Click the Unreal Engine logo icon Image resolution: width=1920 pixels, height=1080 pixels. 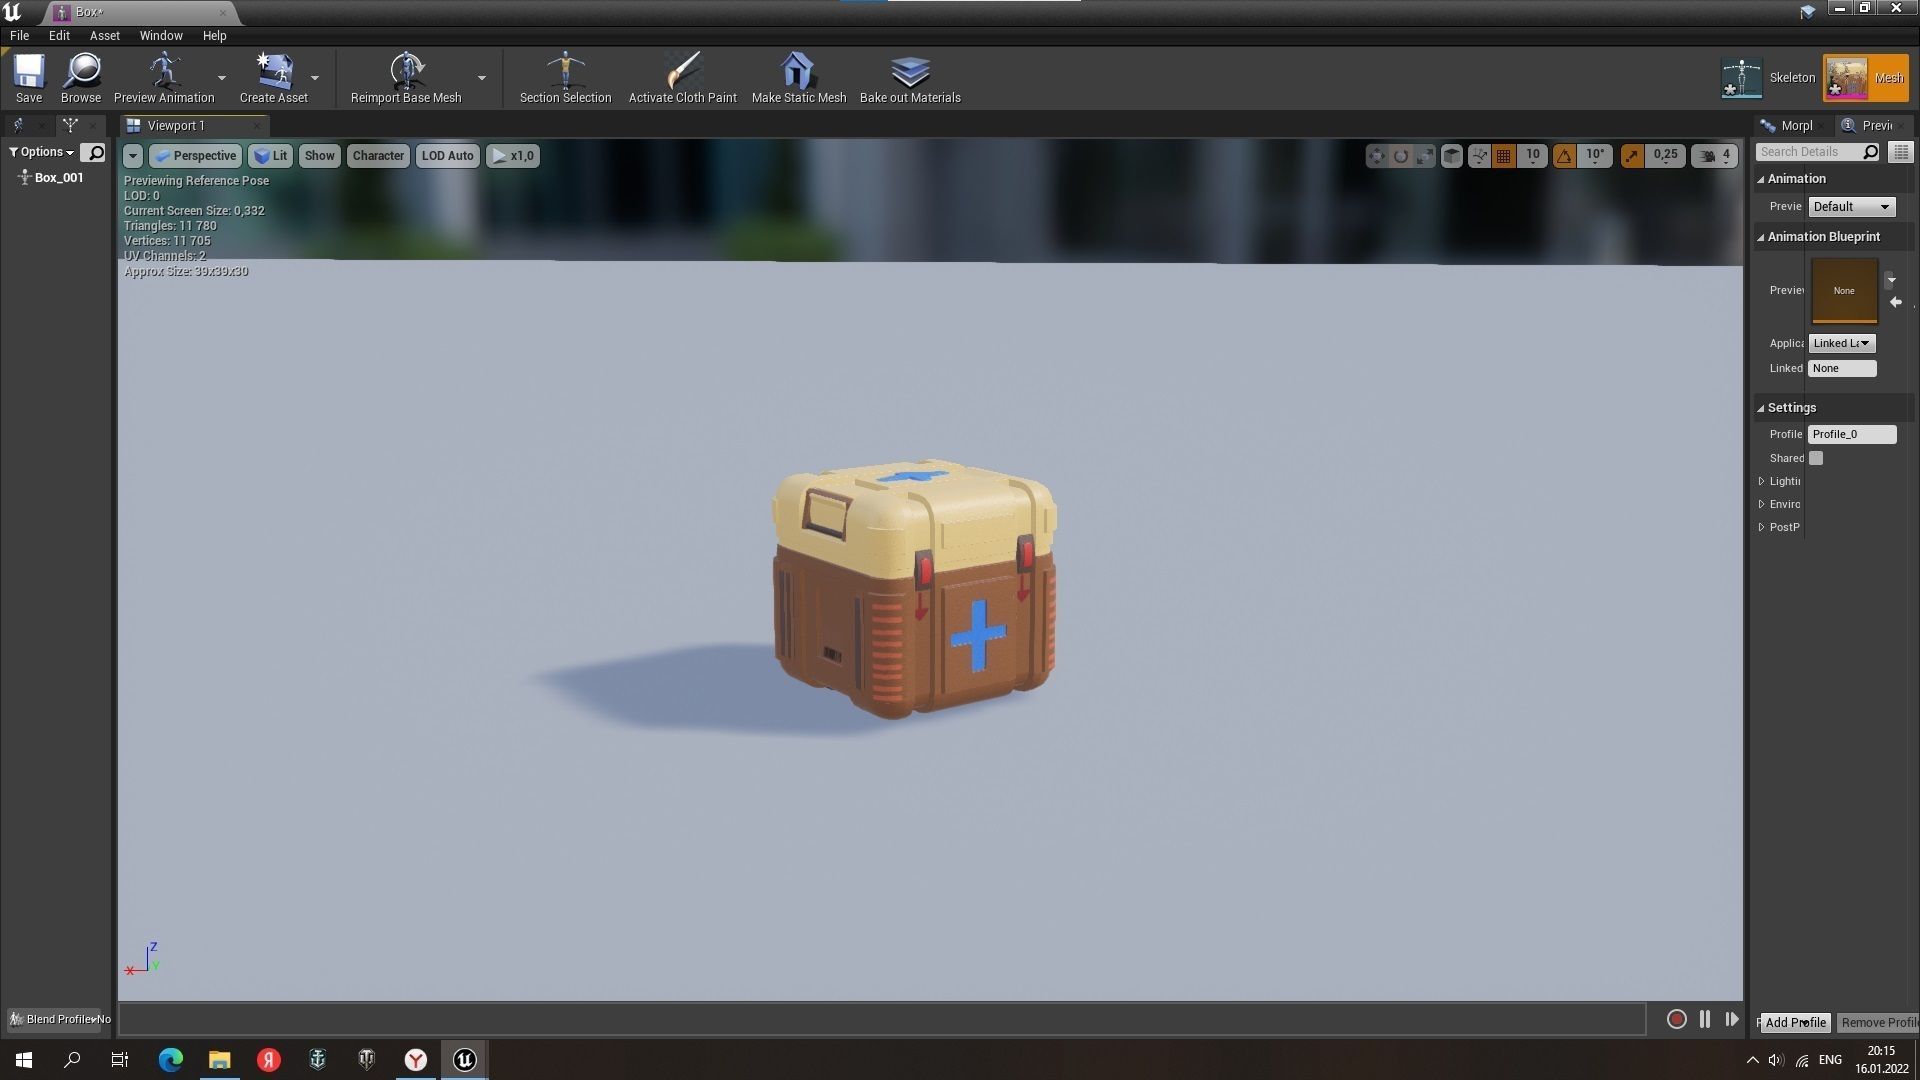click(13, 12)
